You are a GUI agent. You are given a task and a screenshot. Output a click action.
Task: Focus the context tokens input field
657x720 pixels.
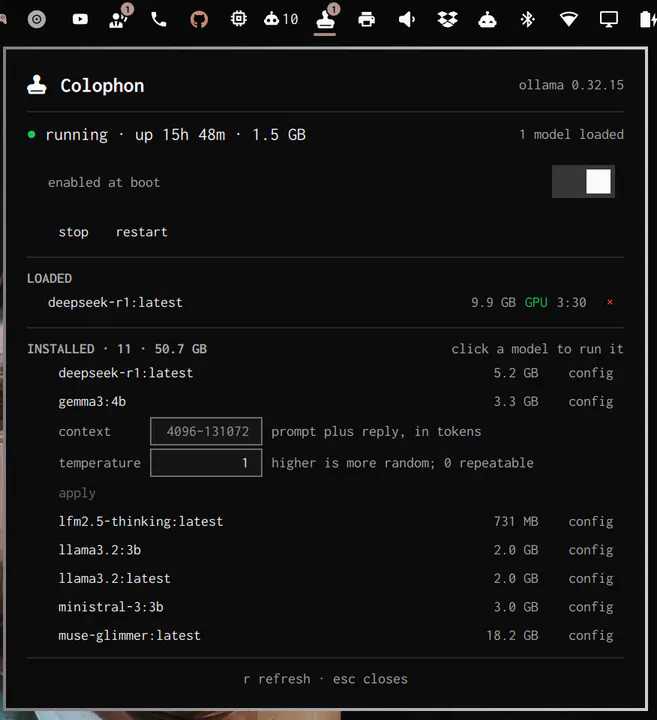click(x=206, y=431)
